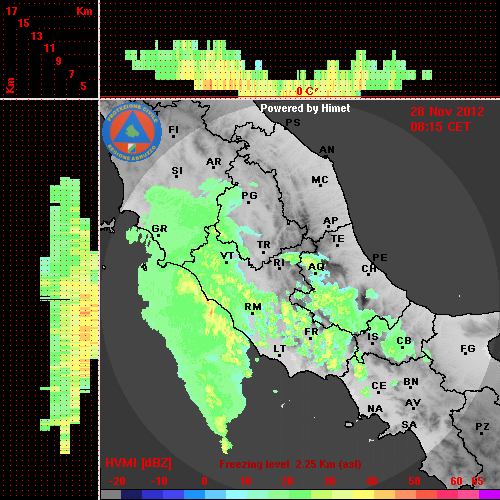500x500 pixels.
Task: Click the GR city label
Action: tap(159, 229)
